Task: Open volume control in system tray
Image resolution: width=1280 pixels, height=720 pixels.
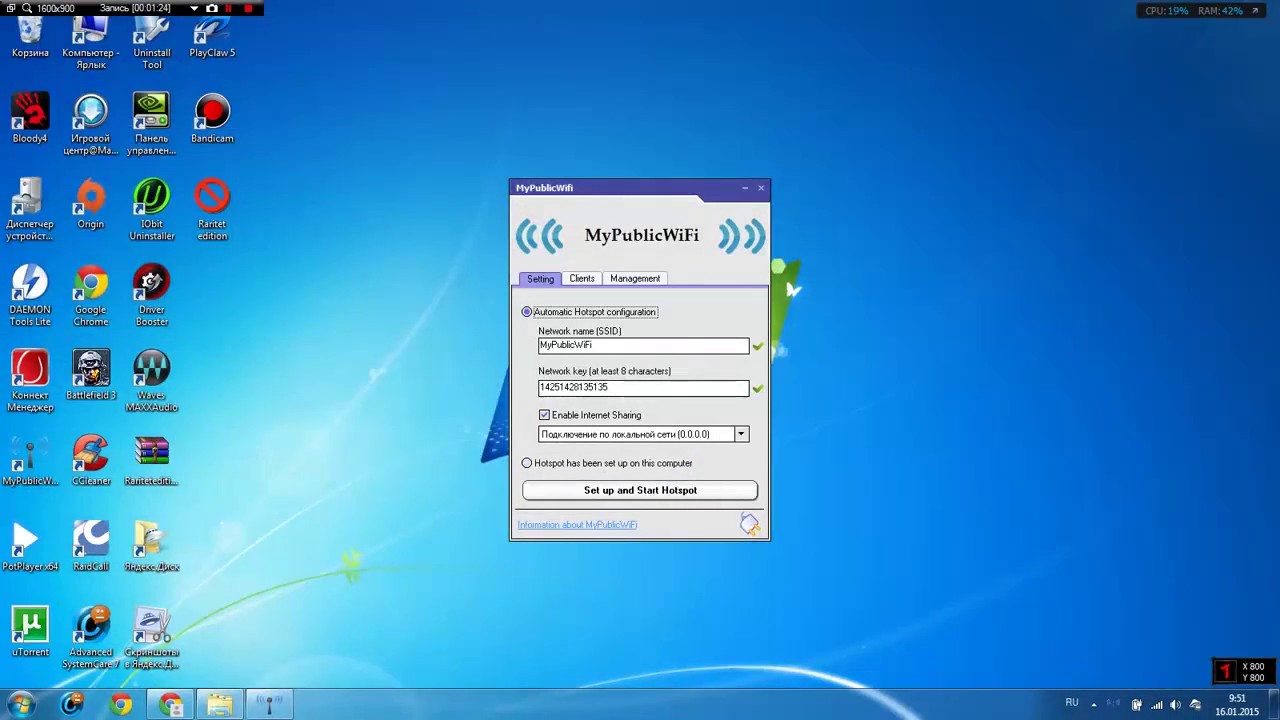Action: (x=1175, y=705)
